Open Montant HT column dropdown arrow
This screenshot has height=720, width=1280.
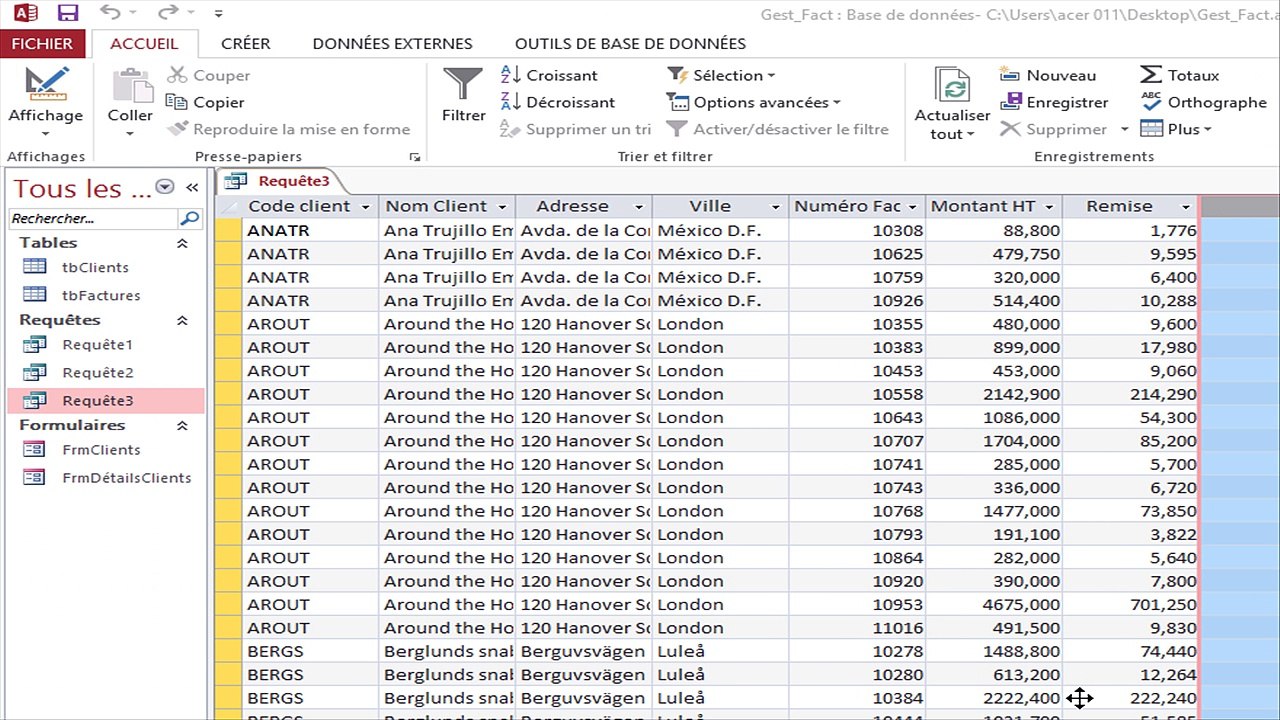point(1049,207)
